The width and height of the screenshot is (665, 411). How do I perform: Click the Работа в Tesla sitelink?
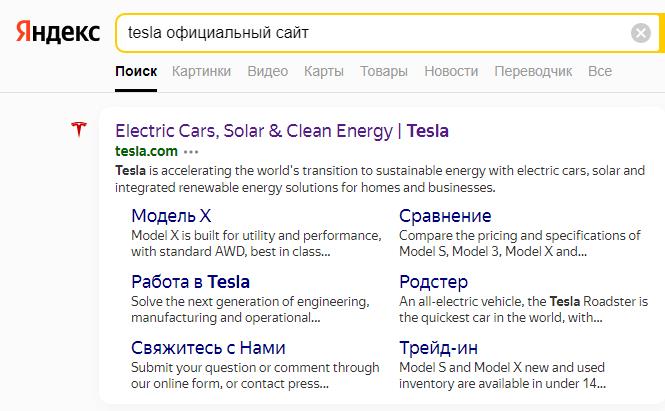pos(190,281)
